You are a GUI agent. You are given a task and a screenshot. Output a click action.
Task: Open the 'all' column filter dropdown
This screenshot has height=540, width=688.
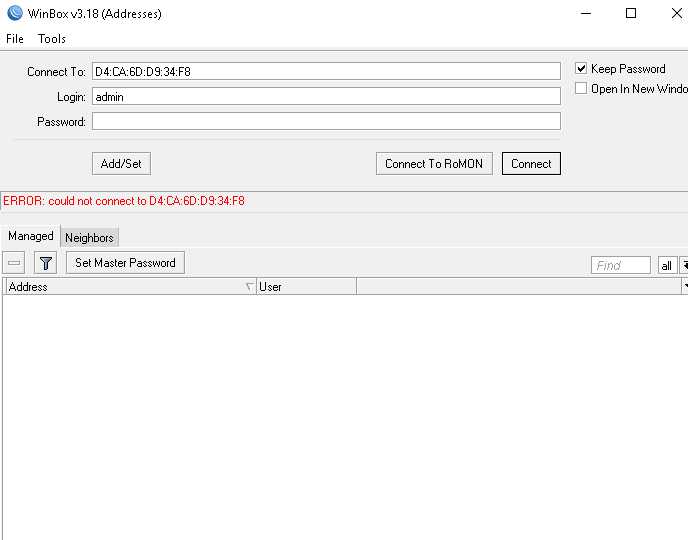pyautogui.click(x=667, y=265)
